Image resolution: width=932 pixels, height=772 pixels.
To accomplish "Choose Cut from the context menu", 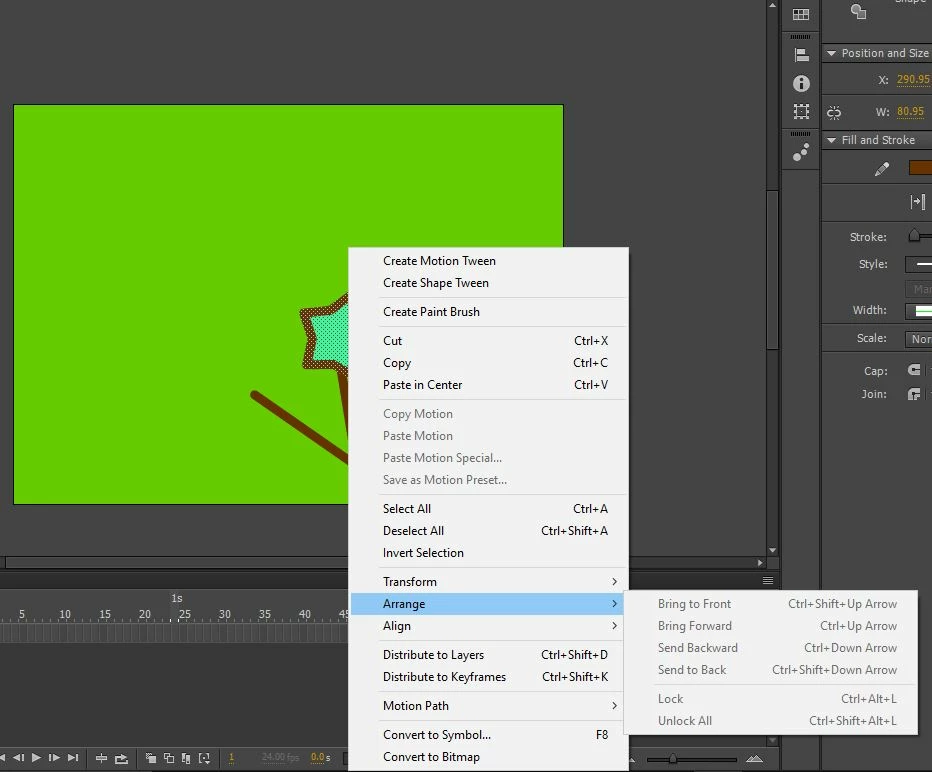I will point(488,341).
